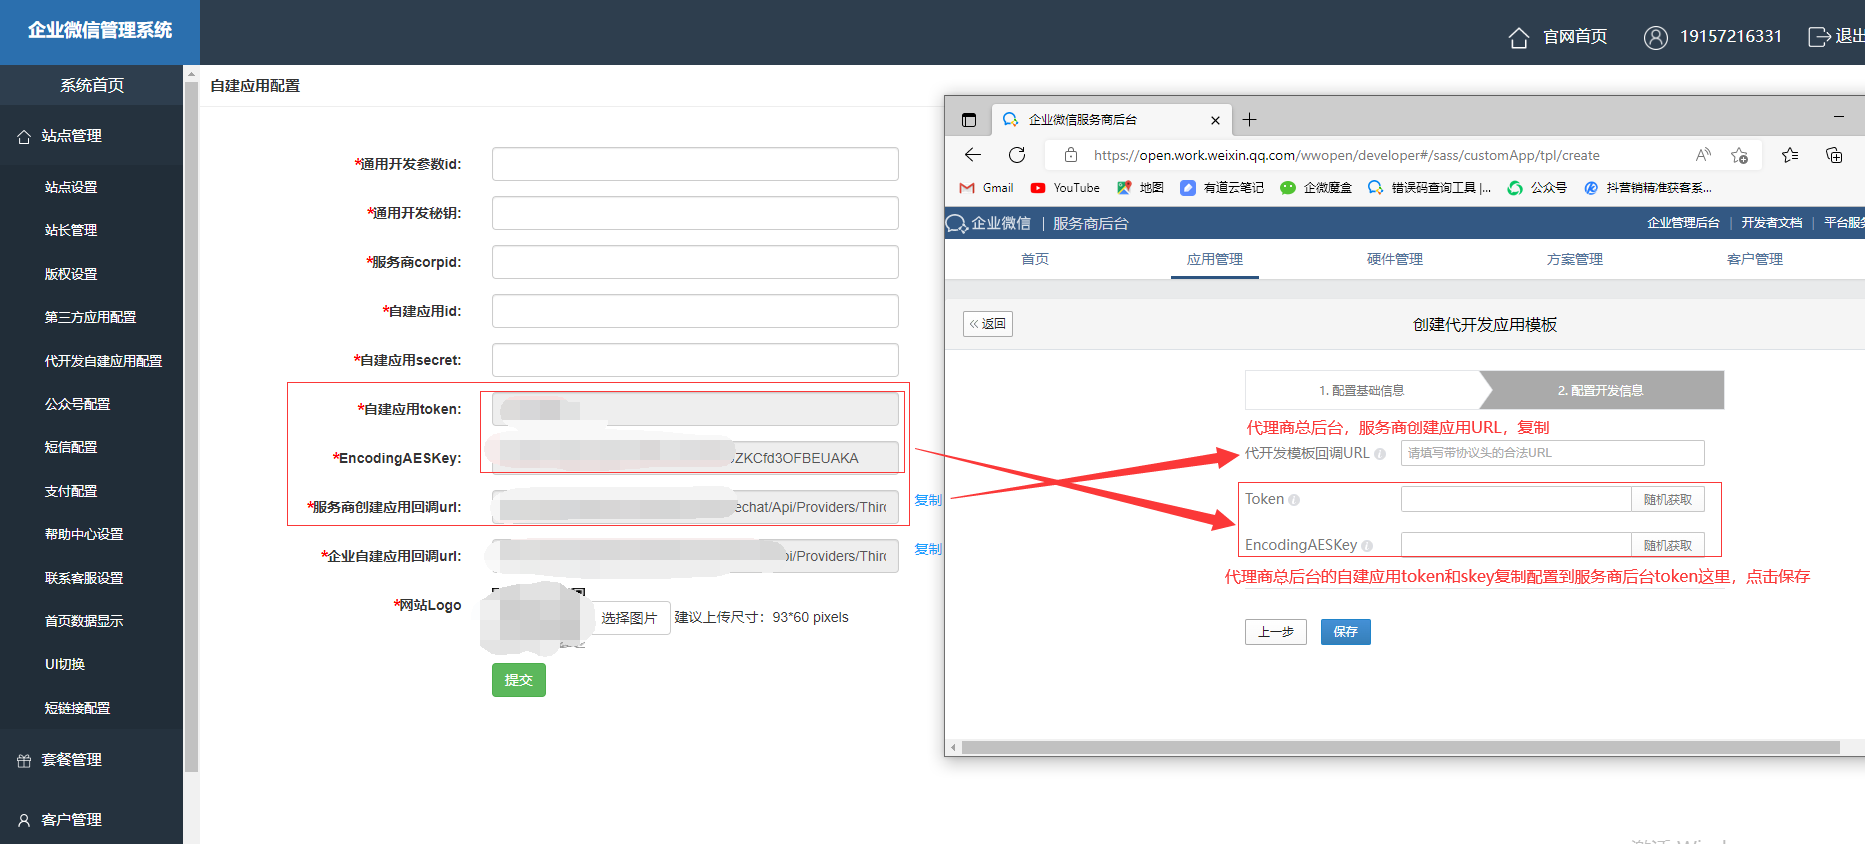
Task: Click the horizontal scrollbar of browser window
Action: pos(1400,748)
